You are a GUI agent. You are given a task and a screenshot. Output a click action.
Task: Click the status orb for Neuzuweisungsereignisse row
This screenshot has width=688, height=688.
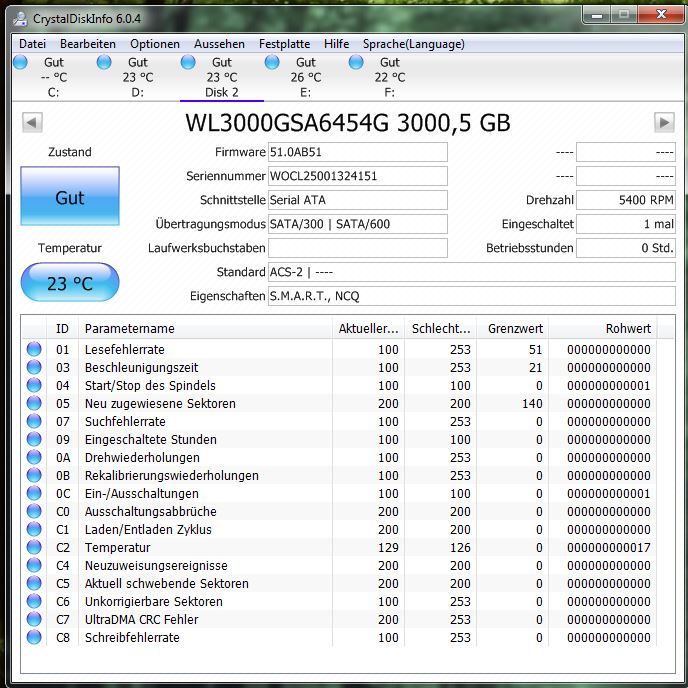click(x=34, y=565)
